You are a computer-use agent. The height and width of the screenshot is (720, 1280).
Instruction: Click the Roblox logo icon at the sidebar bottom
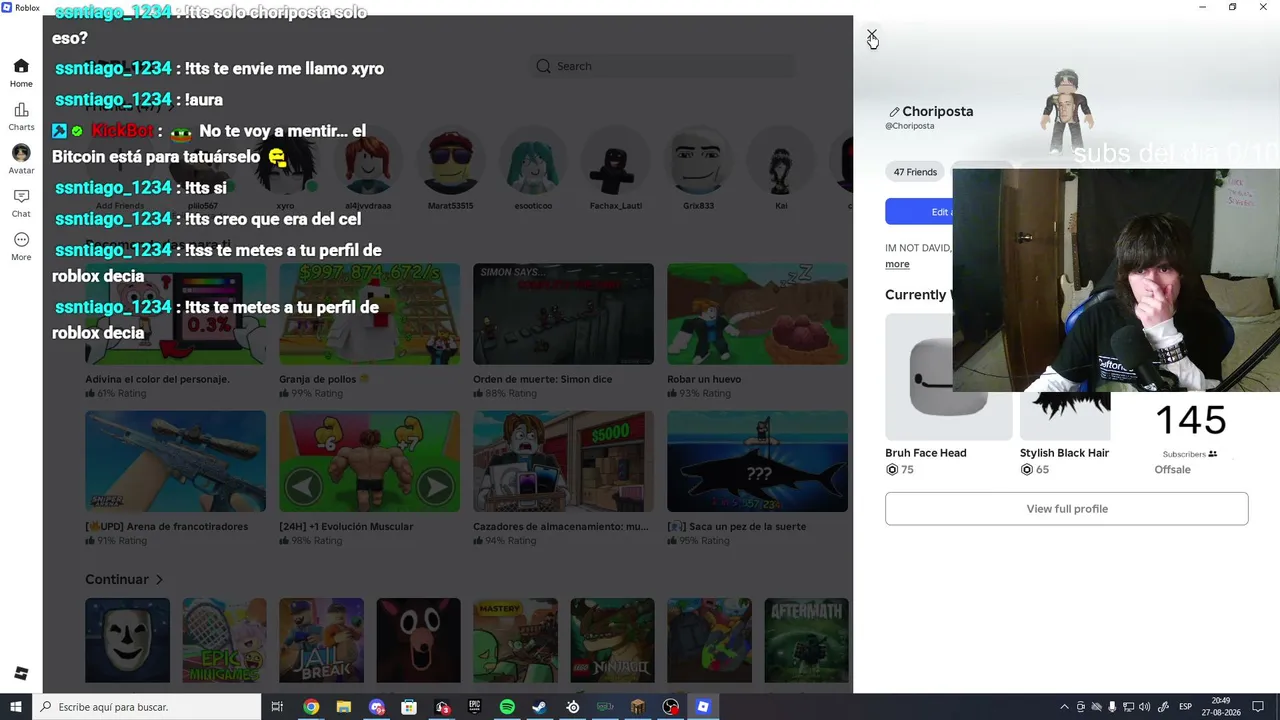click(x=21, y=673)
